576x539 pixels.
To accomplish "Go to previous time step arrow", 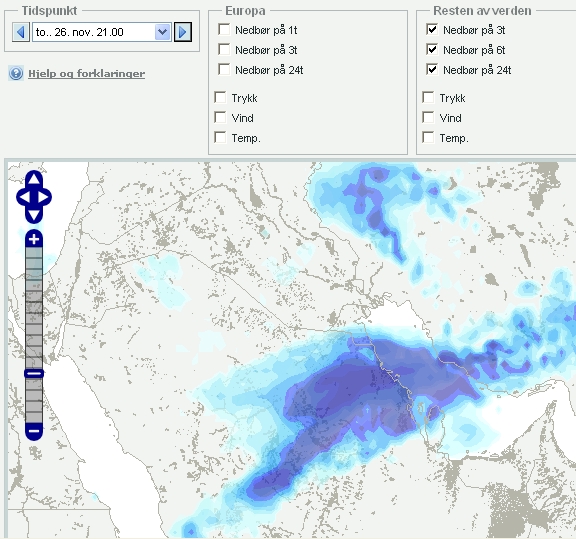I will click(x=21, y=32).
